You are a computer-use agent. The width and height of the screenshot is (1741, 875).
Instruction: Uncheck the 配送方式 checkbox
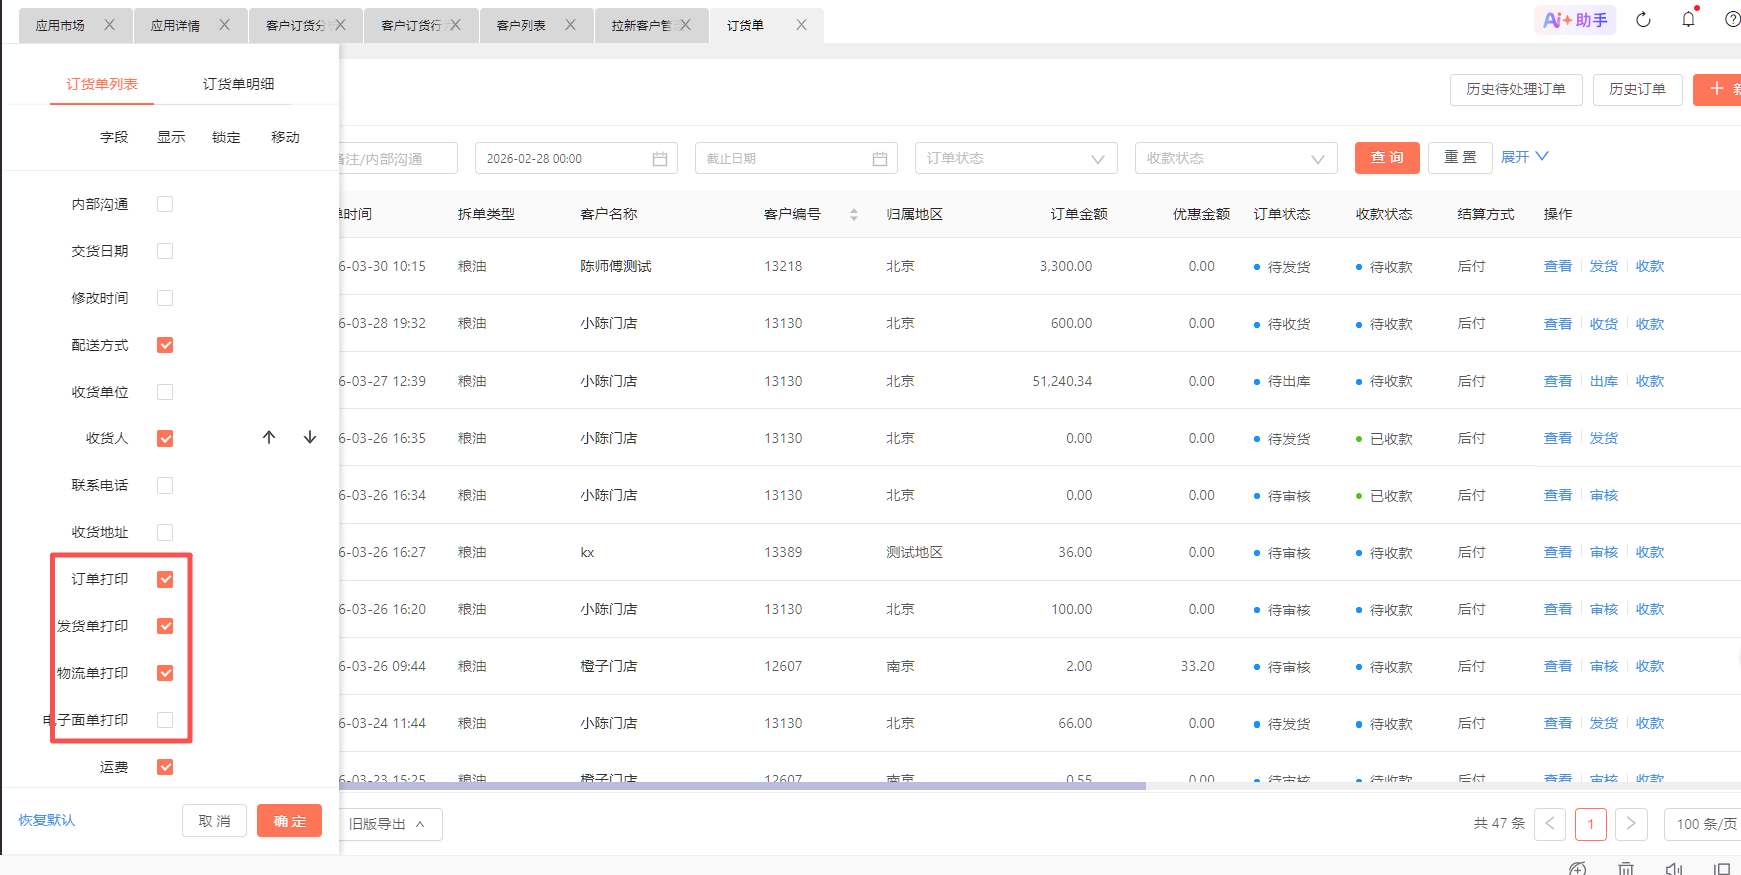pyautogui.click(x=165, y=345)
